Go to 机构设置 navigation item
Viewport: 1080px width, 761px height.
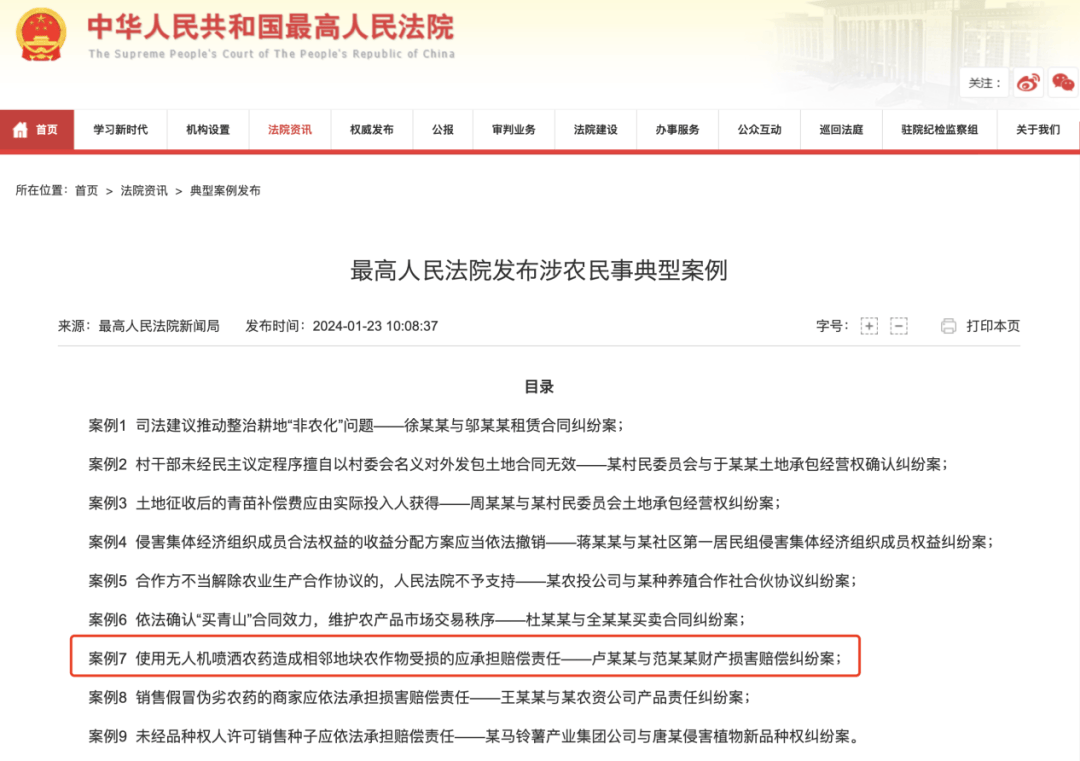[208, 130]
